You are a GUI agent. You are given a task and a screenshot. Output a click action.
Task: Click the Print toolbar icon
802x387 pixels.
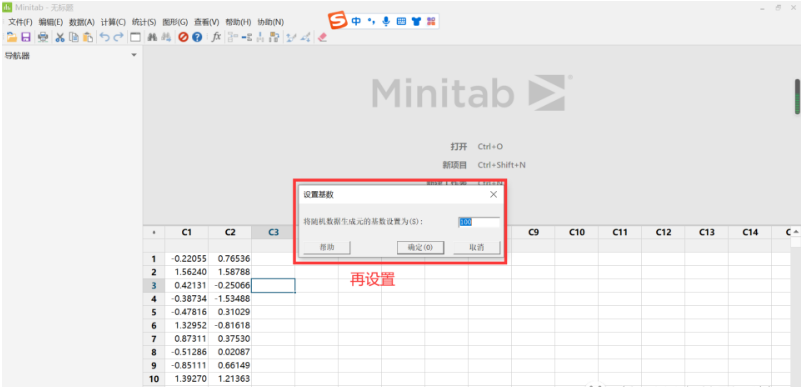coord(43,37)
